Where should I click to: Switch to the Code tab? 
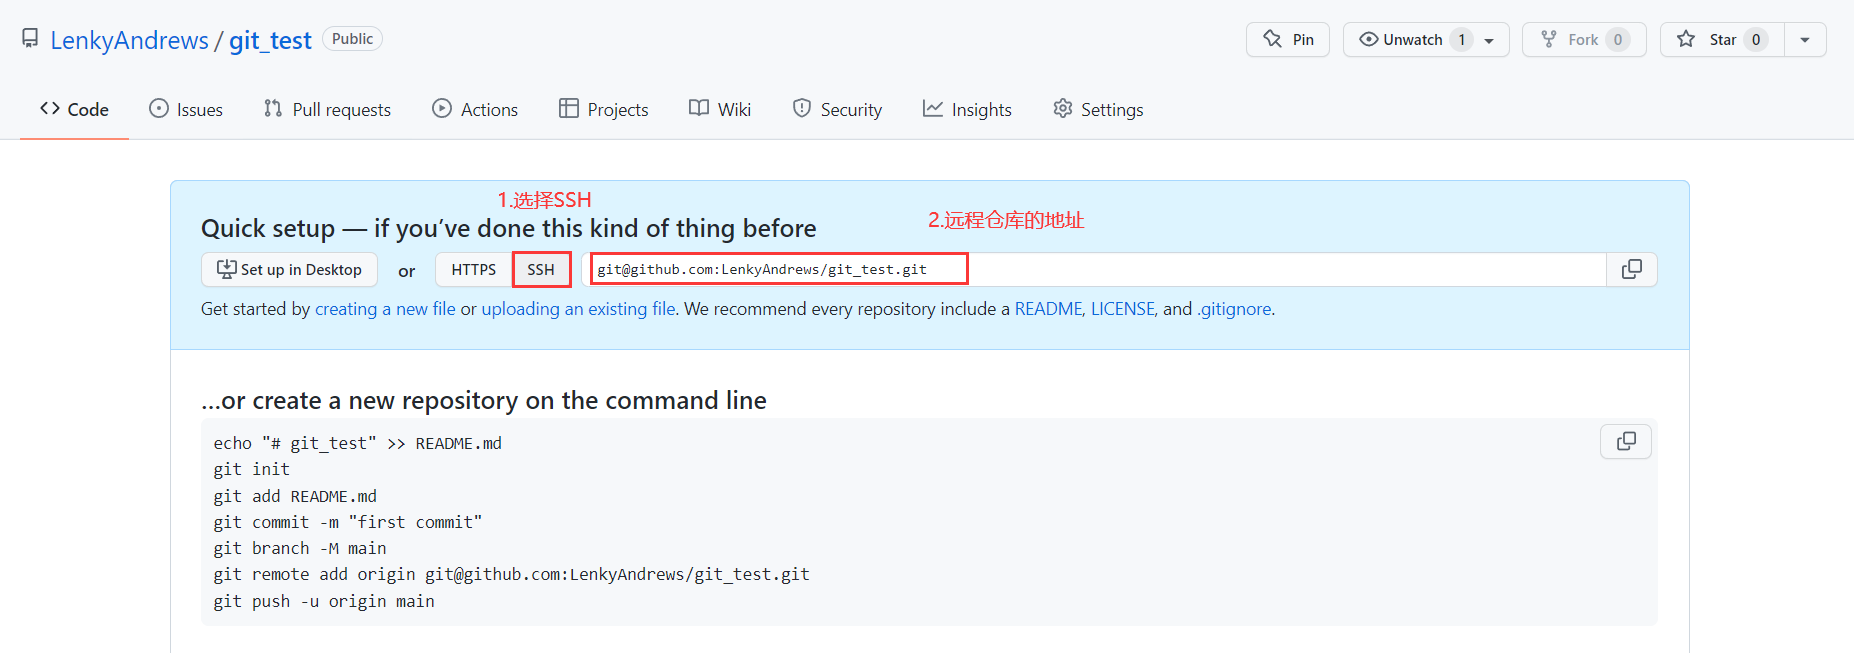[74, 109]
